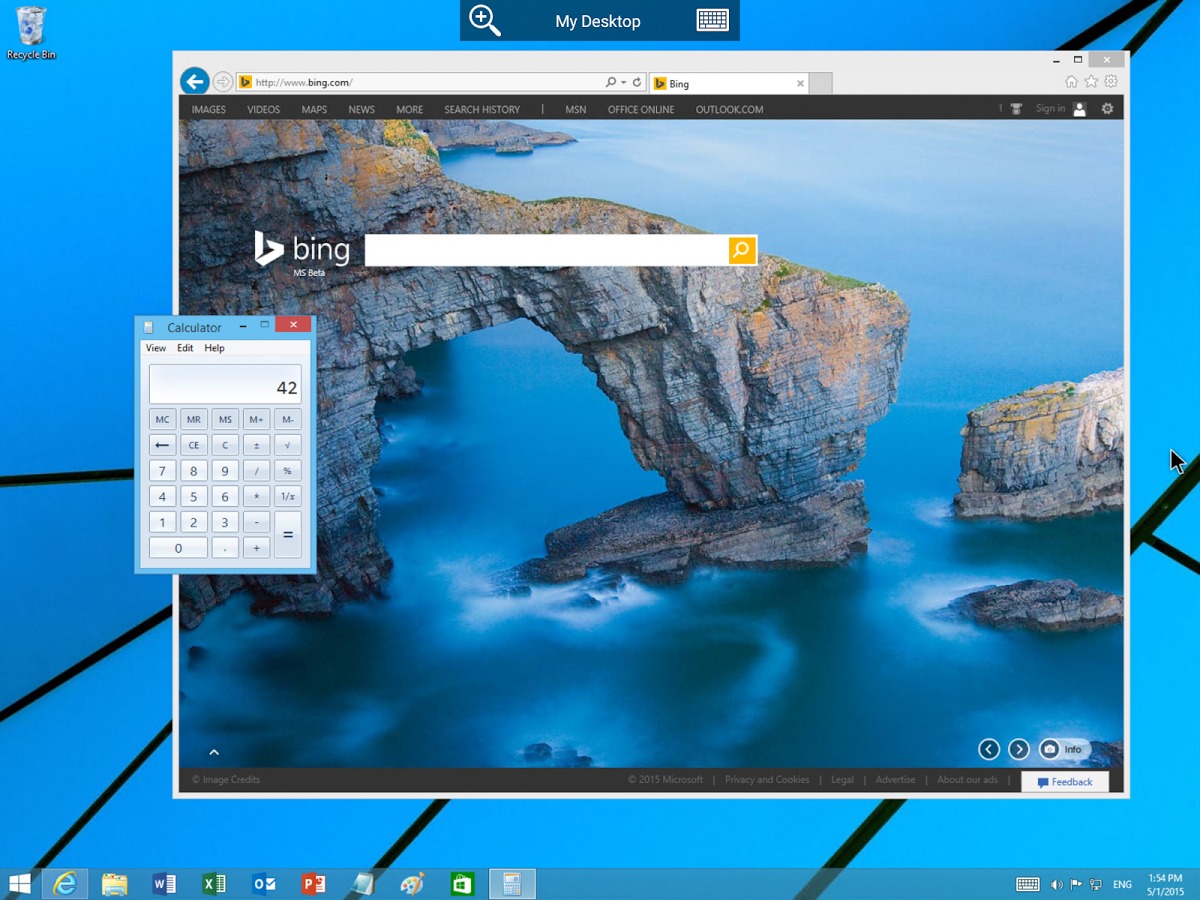Open IE Favorites star
Viewport: 1200px width, 900px height.
point(1091,82)
